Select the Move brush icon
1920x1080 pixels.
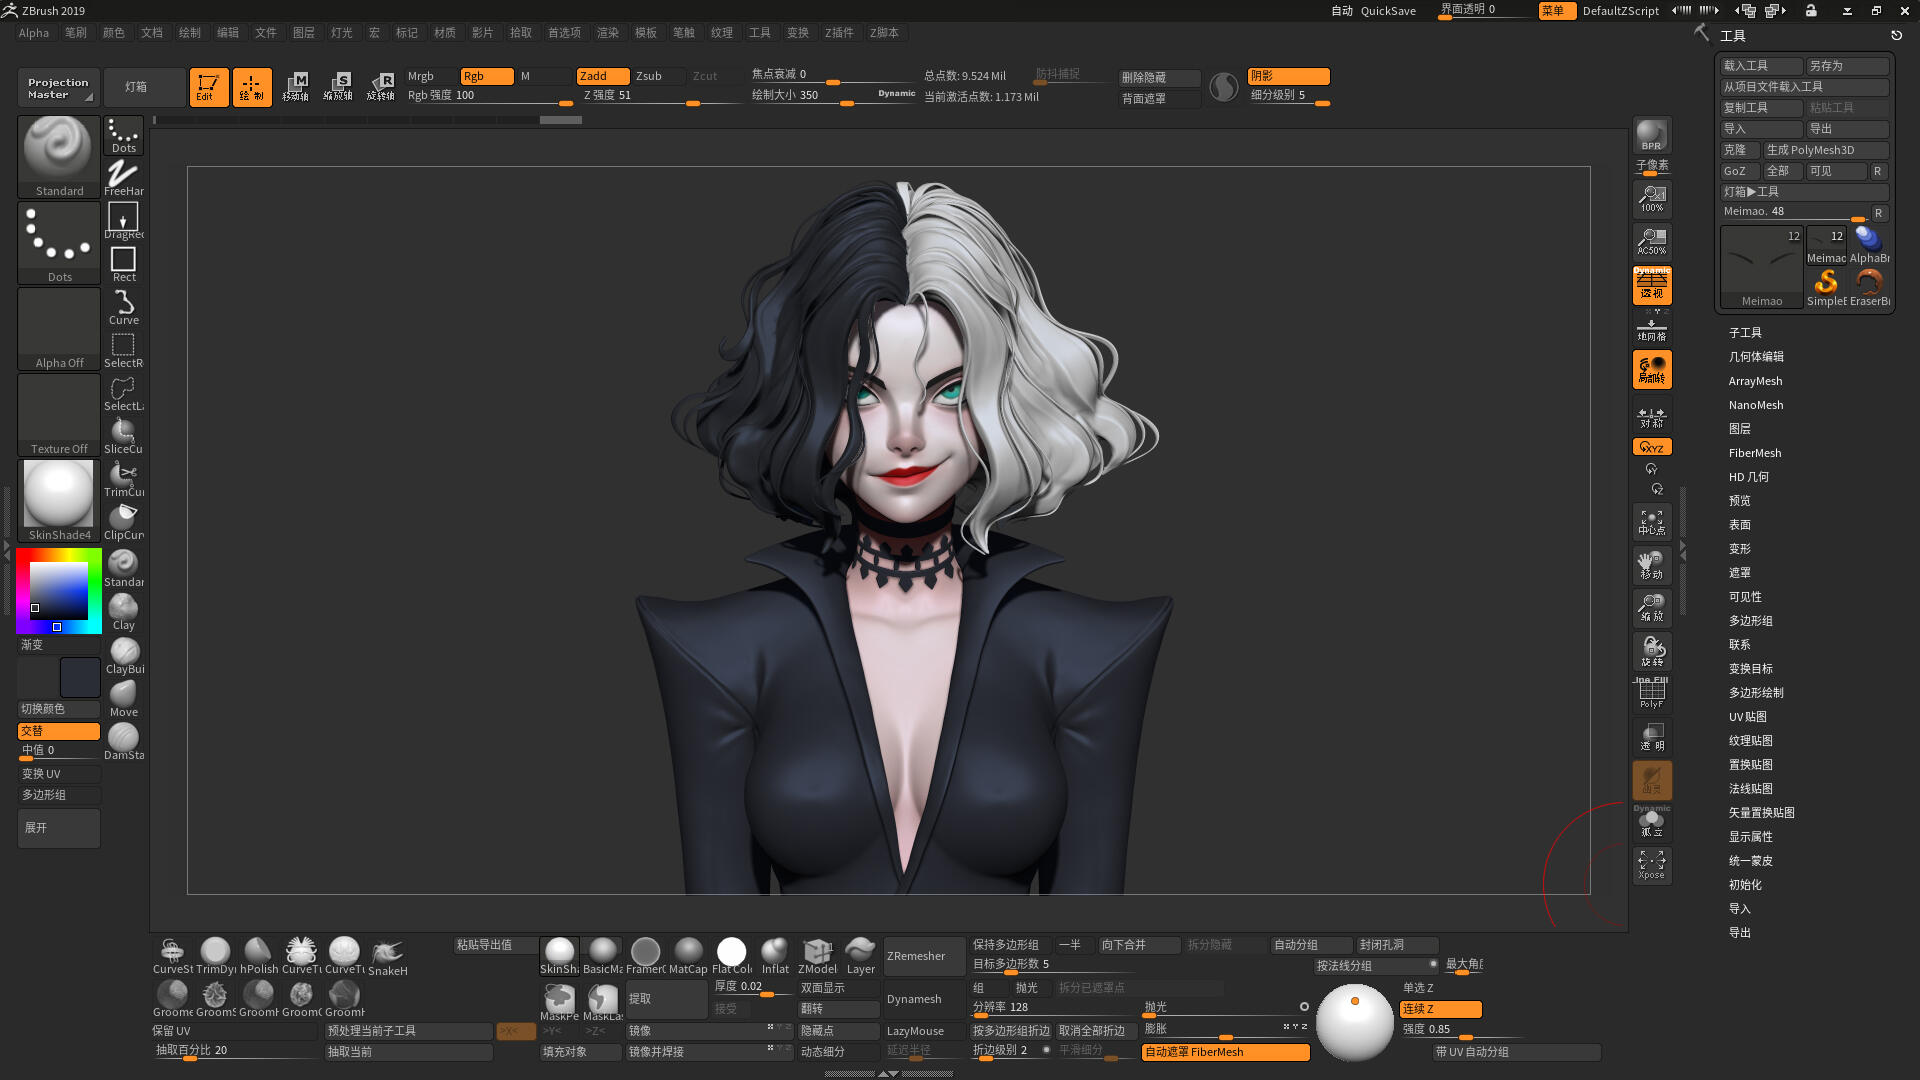pyautogui.click(x=123, y=698)
